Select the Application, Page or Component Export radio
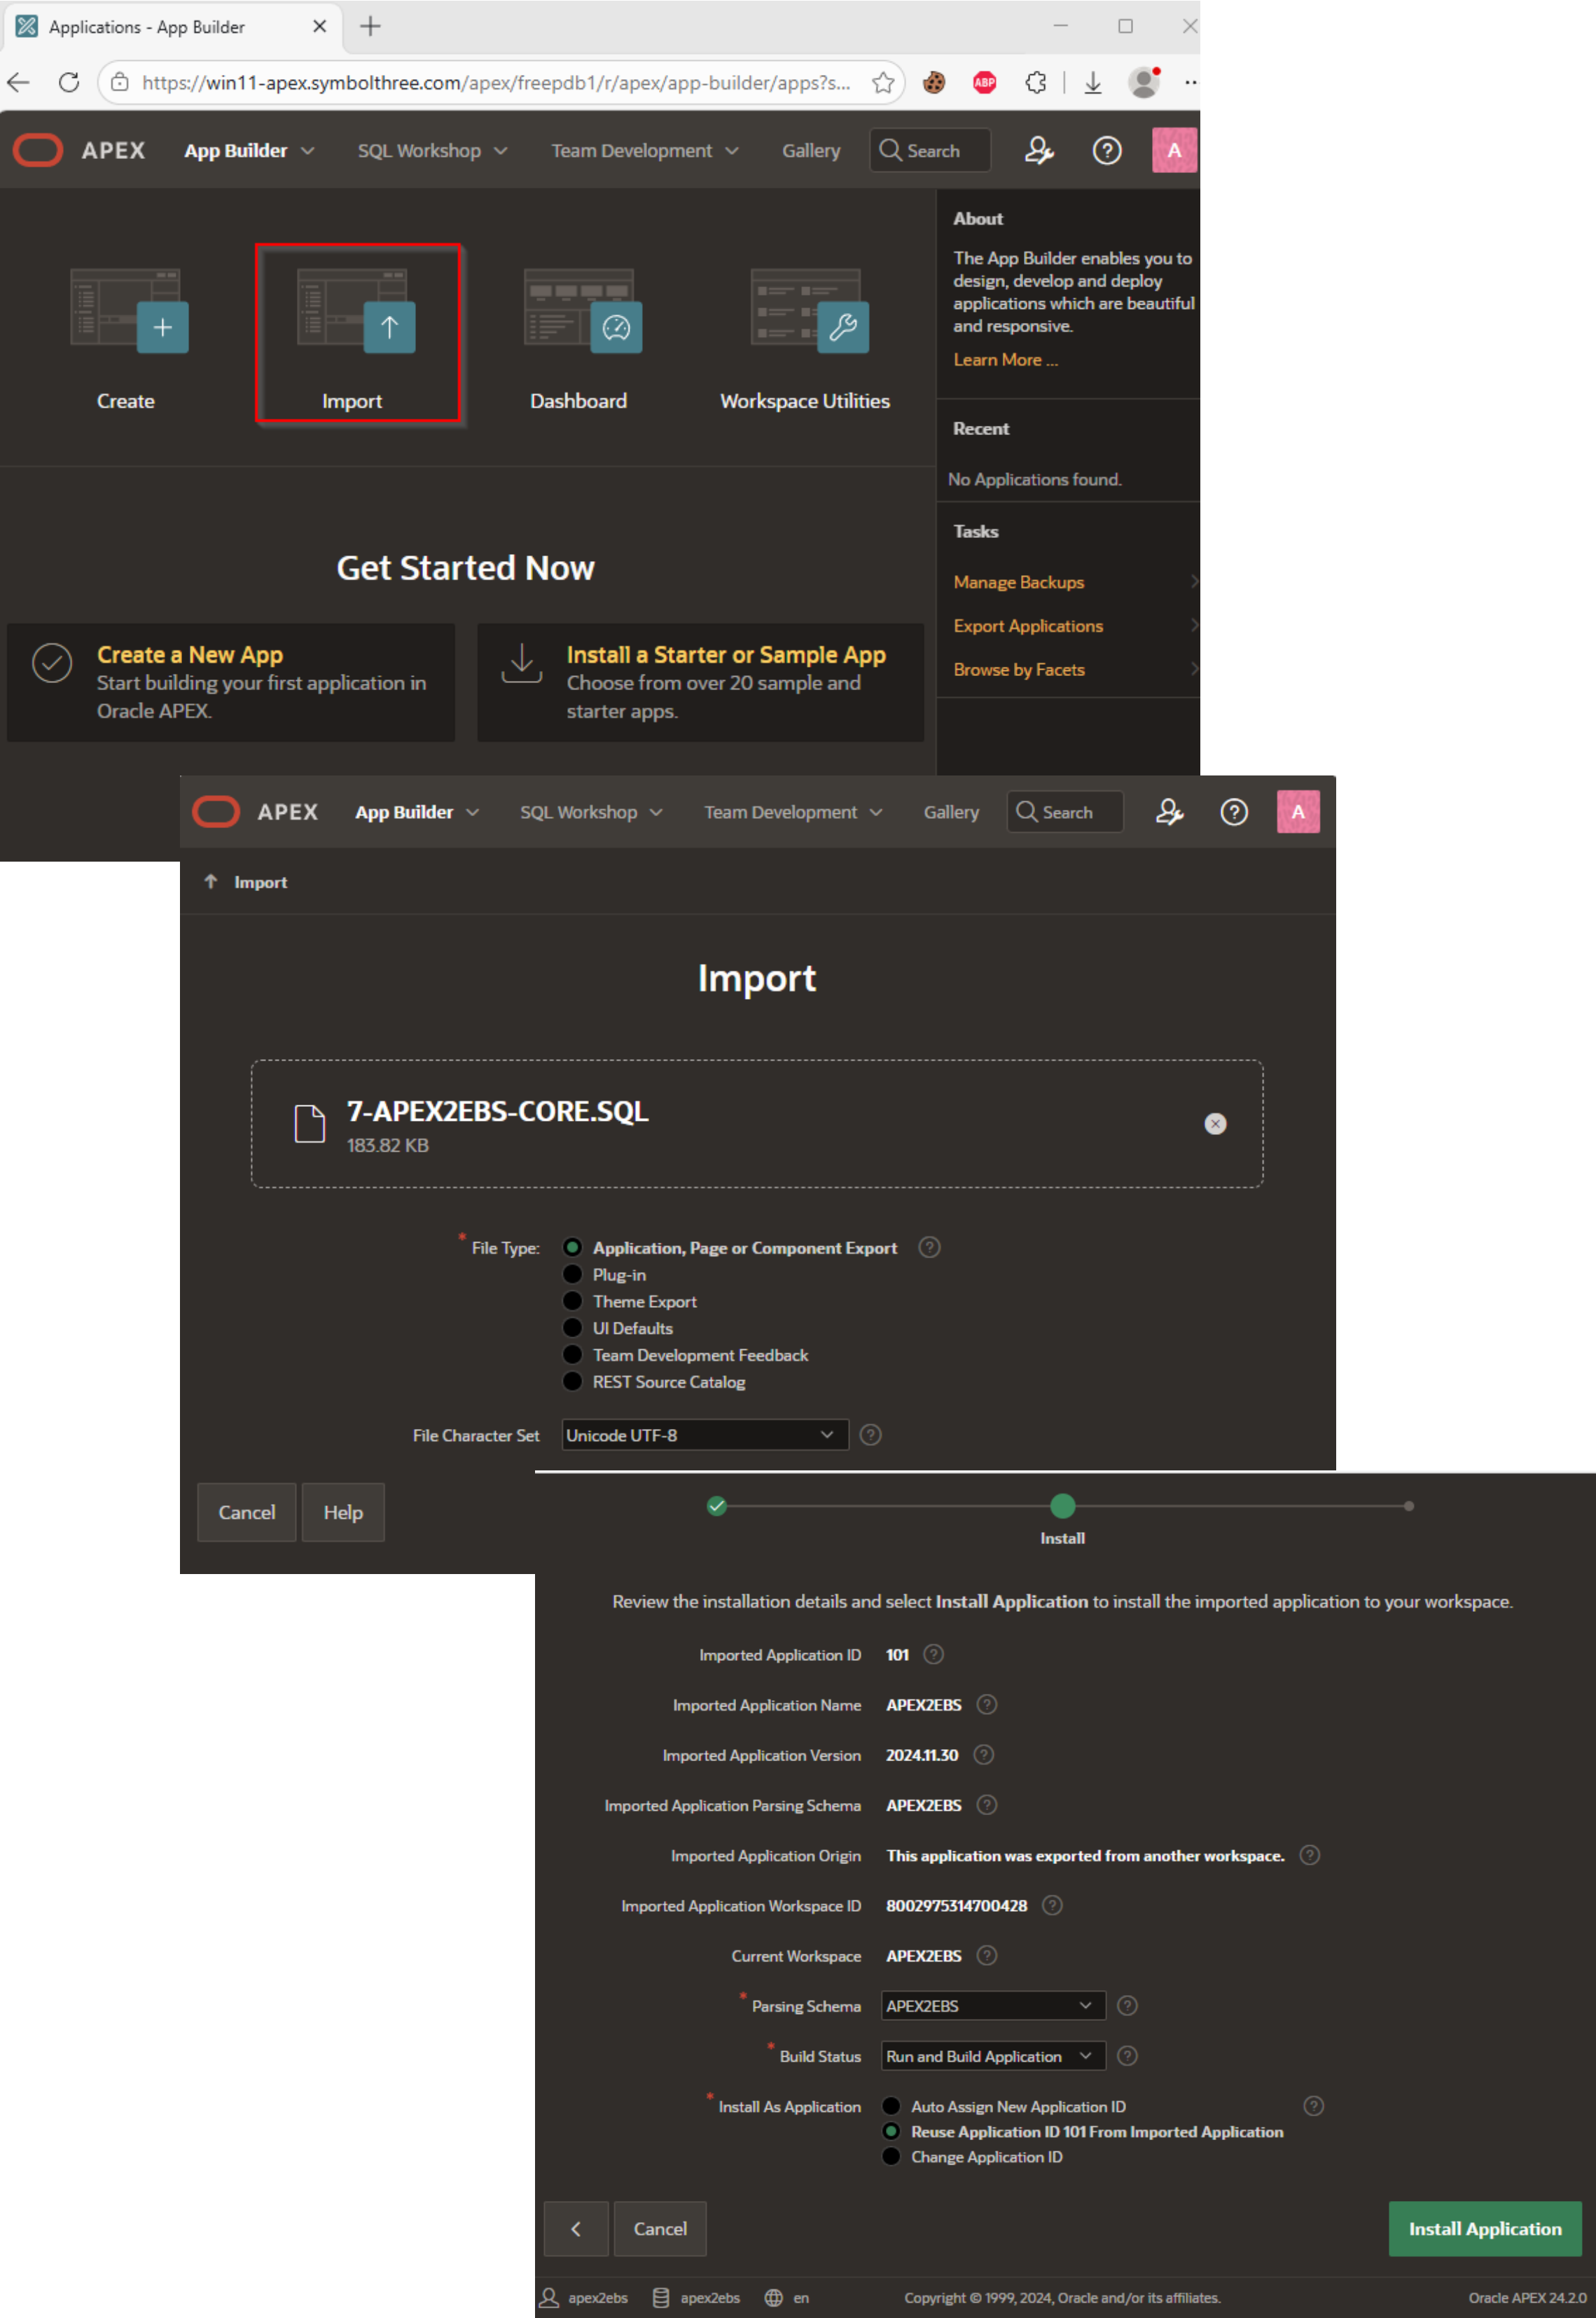This screenshot has height=2318, width=1596. pyautogui.click(x=573, y=1247)
